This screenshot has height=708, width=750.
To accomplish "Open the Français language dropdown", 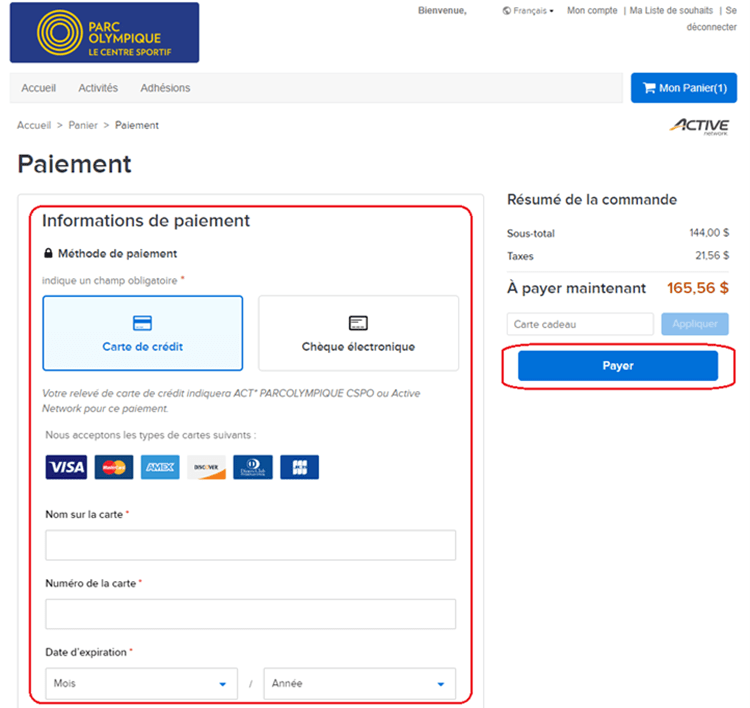I will 528,11.
